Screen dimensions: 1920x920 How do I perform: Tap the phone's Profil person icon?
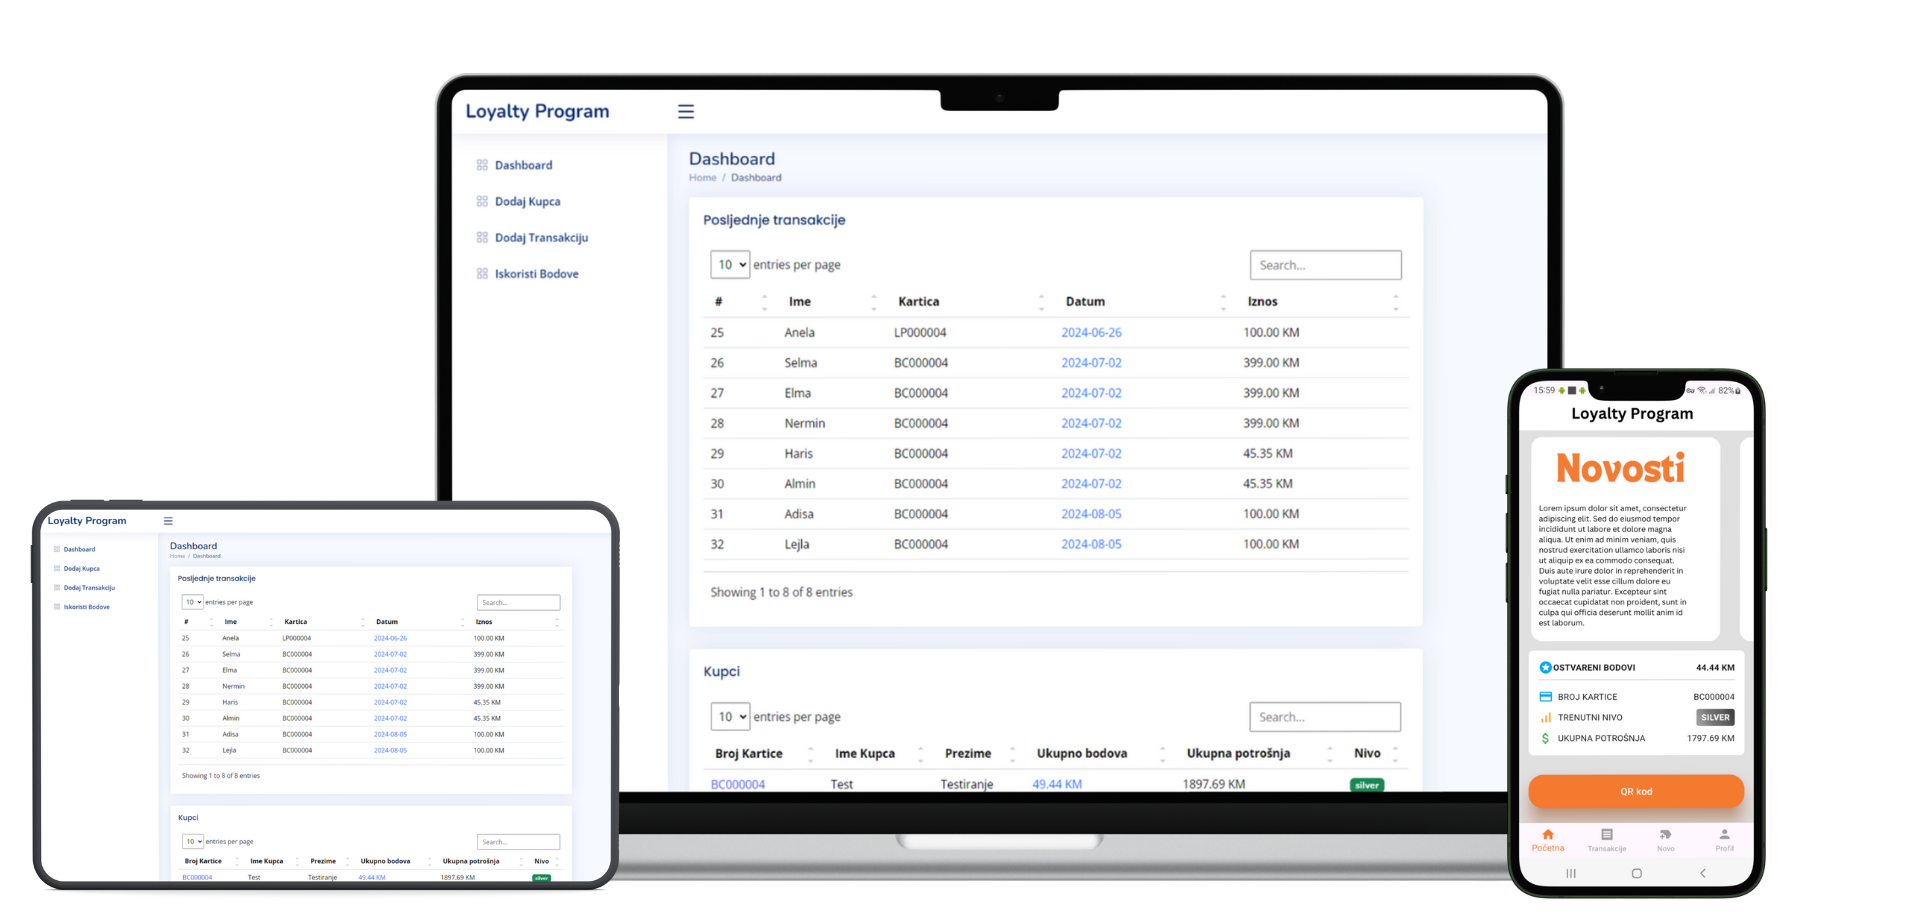[x=1724, y=834]
